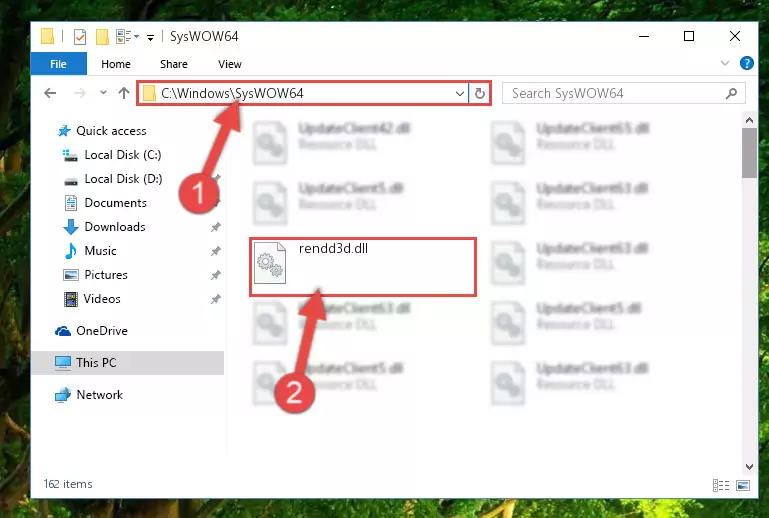The width and height of the screenshot is (769, 518).
Task: Select Network in the navigation pane
Action: [100, 395]
